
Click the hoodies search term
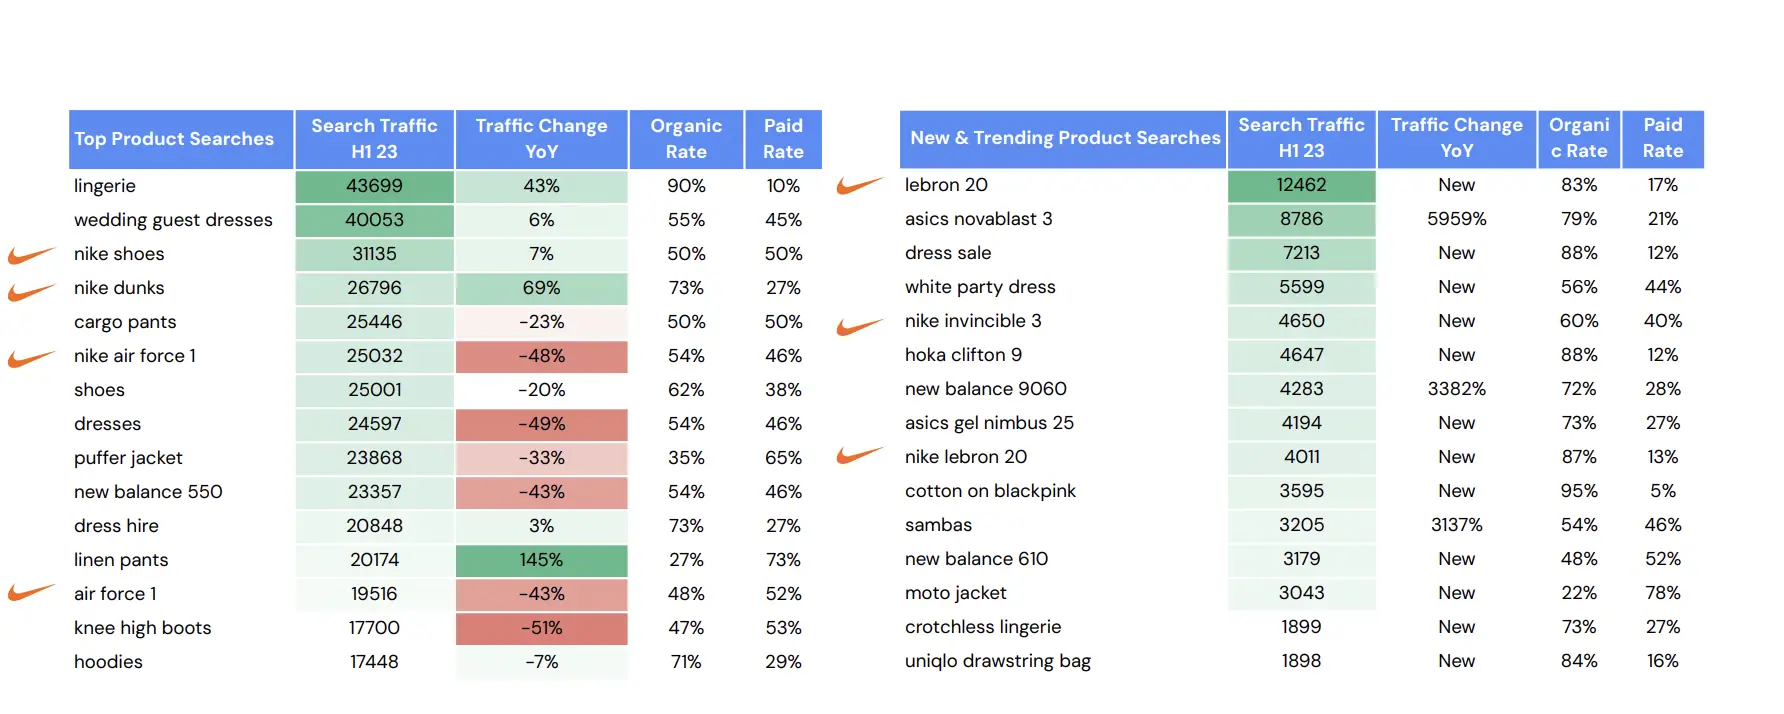[108, 662]
